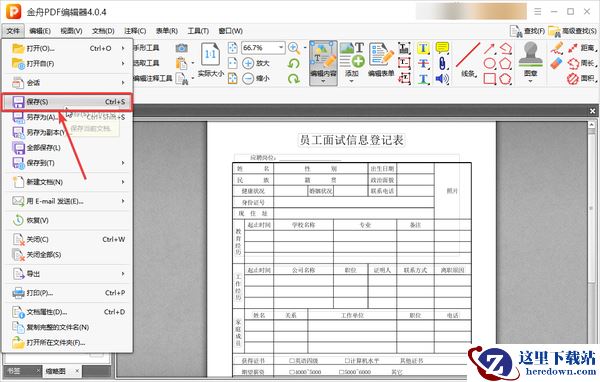Select the yellow highlight text tool
Screen dimensions: 600x382
pyautogui.click(x=423, y=48)
